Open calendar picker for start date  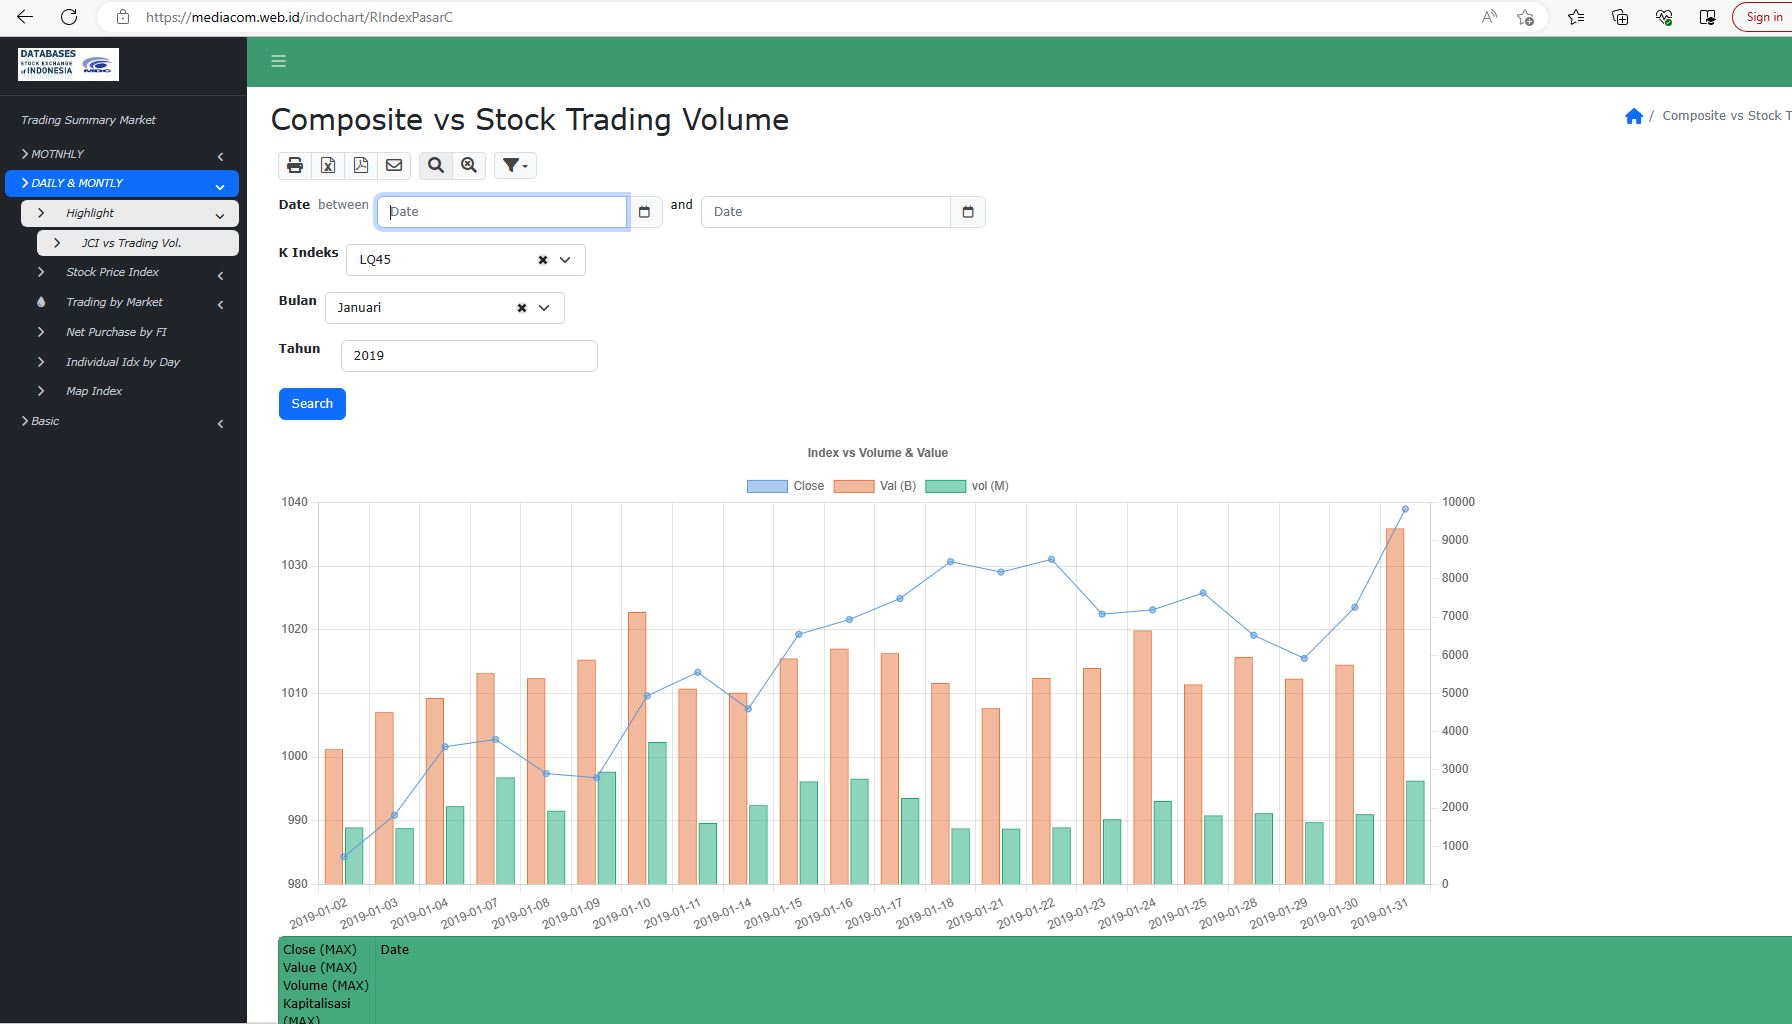(644, 212)
